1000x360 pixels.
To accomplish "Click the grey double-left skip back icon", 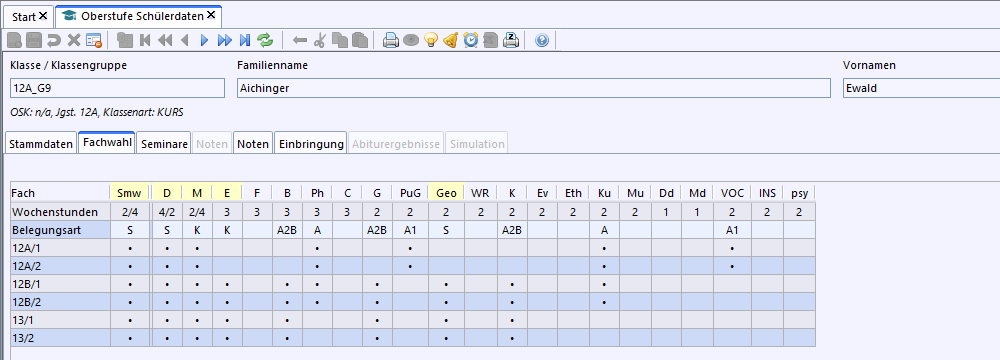I will 165,40.
